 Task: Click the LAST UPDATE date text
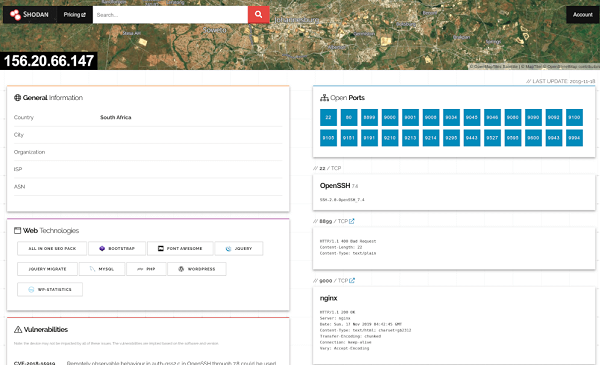(x=561, y=81)
